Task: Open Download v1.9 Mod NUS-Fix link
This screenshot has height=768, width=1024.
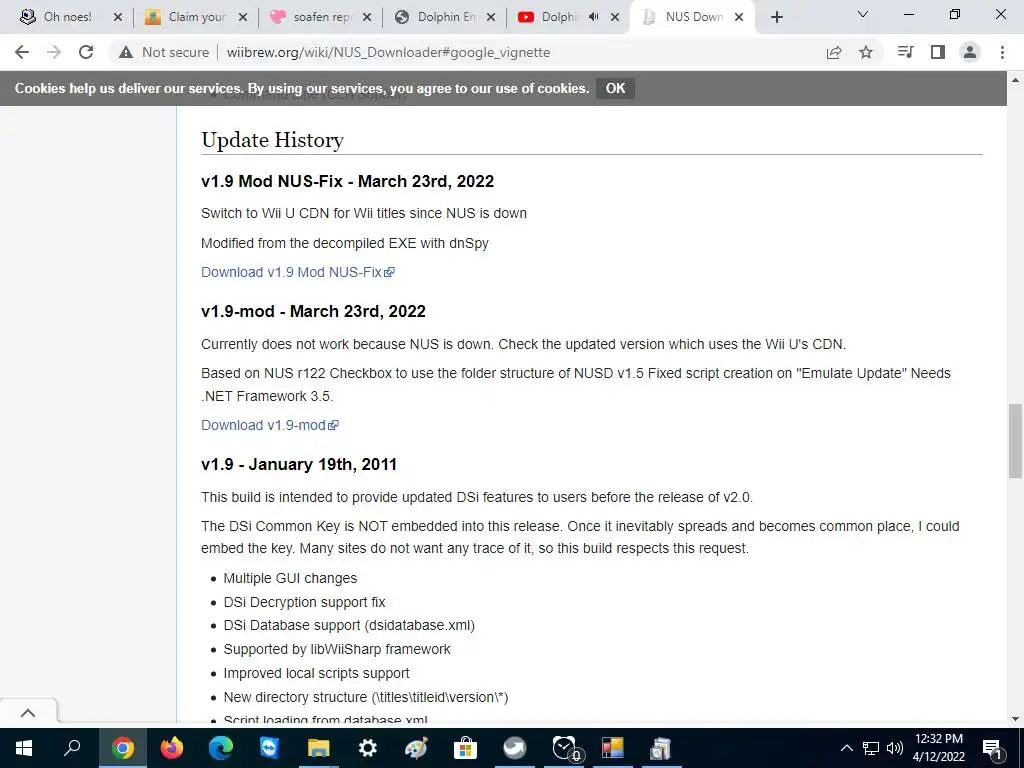Action: (x=298, y=272)
